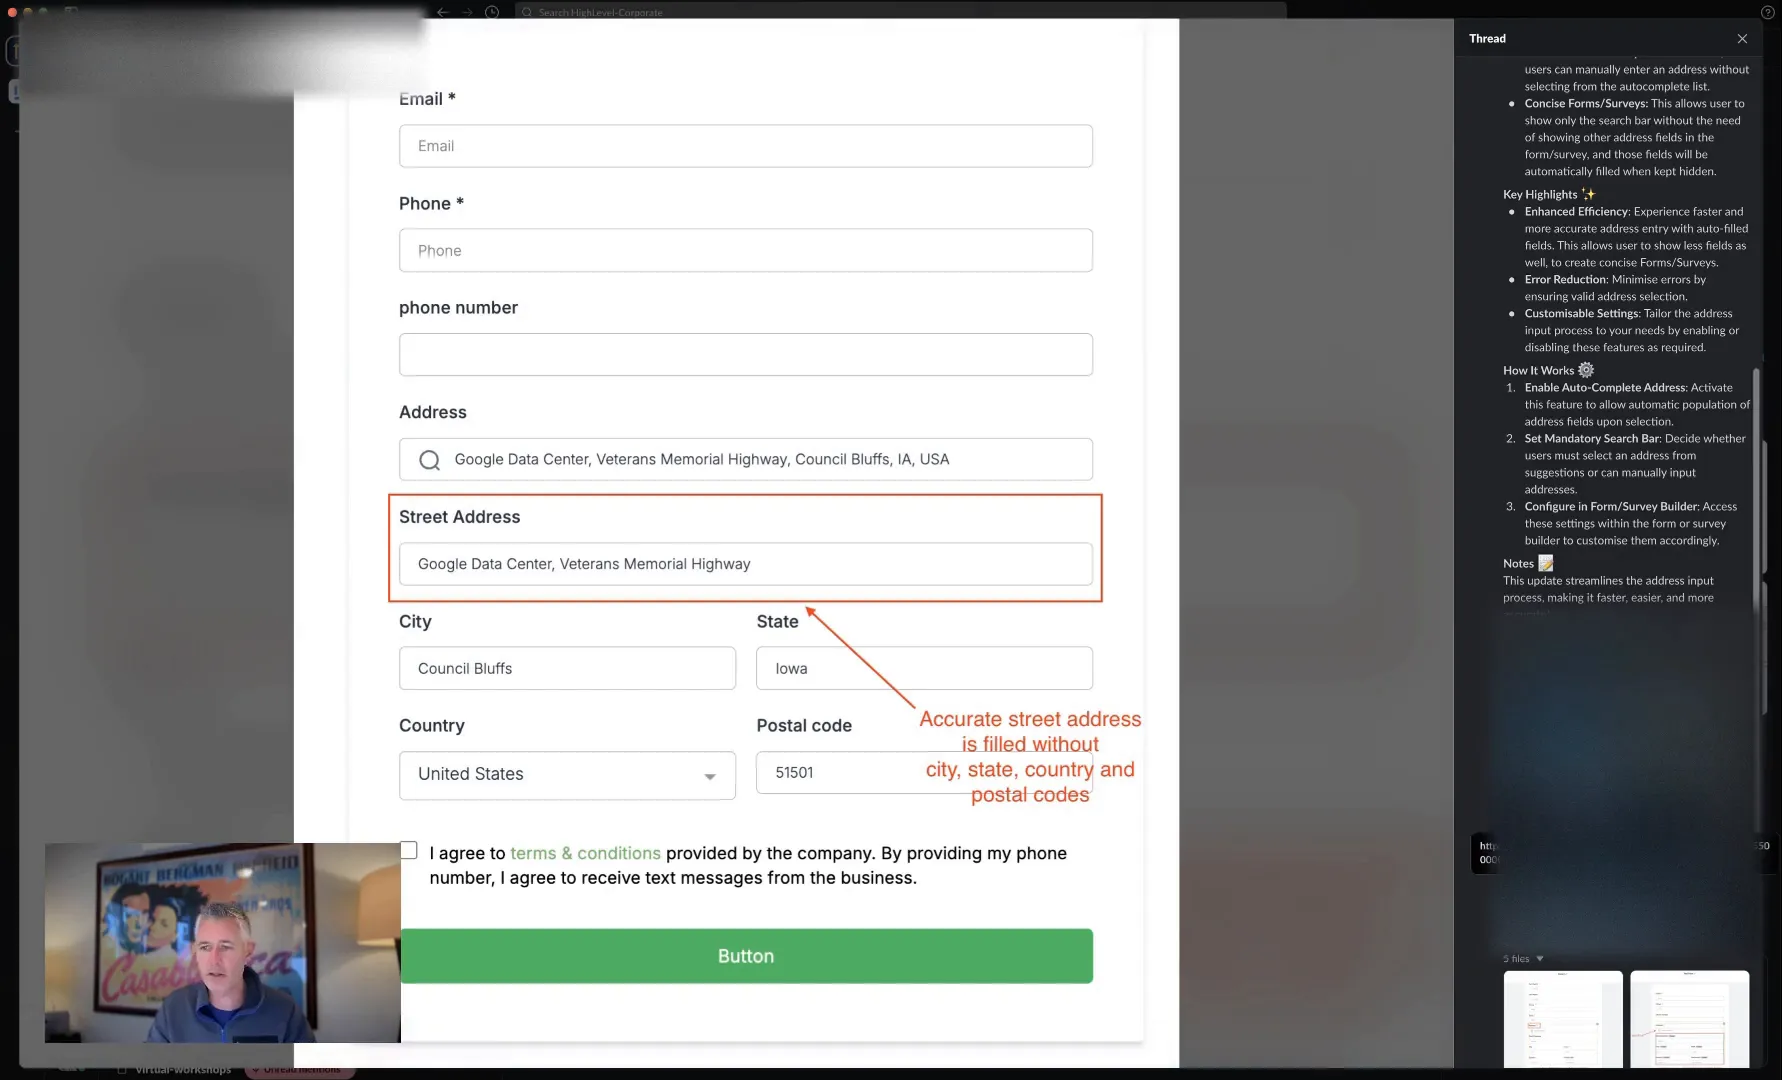Focus the Street Address field
Screen dimensions: 1782x1080
coord(746,564)
